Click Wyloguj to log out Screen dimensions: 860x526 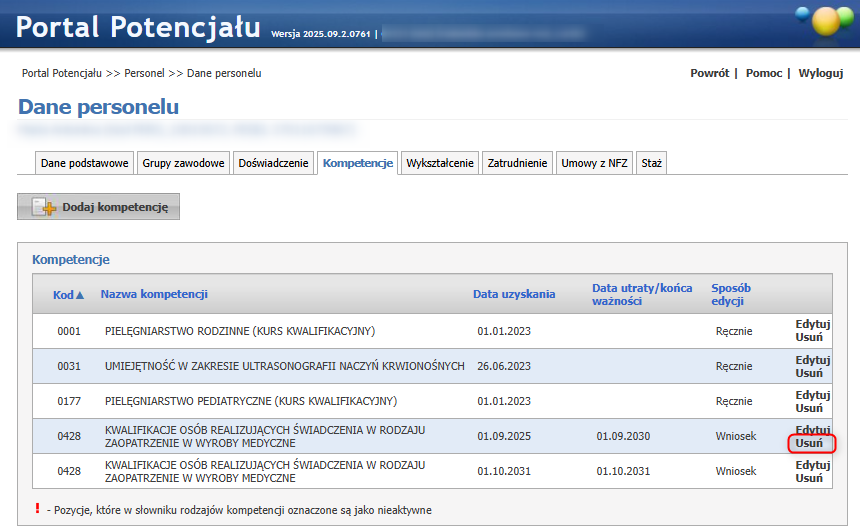pos(820,73)
